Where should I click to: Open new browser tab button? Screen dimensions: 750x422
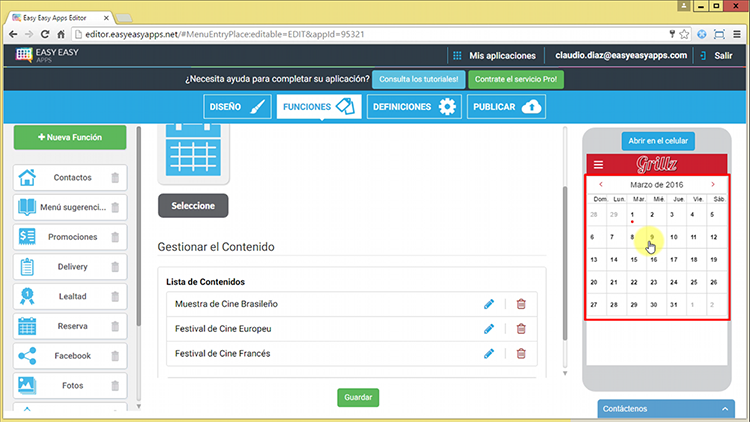[123, 18]
